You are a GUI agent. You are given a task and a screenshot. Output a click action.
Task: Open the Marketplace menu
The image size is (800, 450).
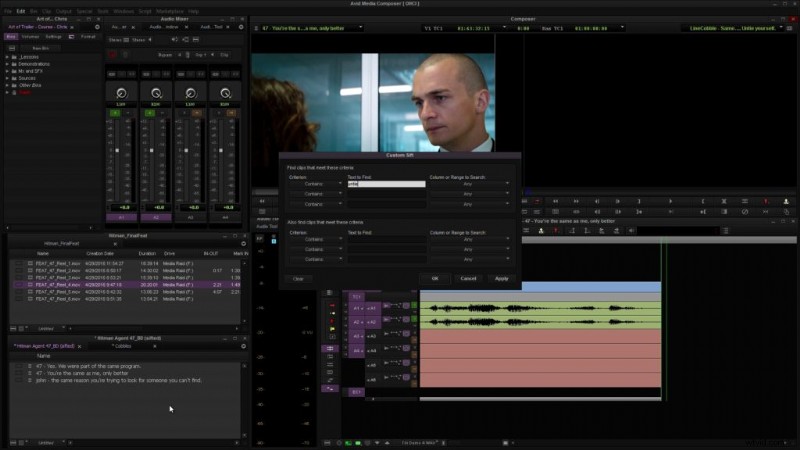click(169, 11)
